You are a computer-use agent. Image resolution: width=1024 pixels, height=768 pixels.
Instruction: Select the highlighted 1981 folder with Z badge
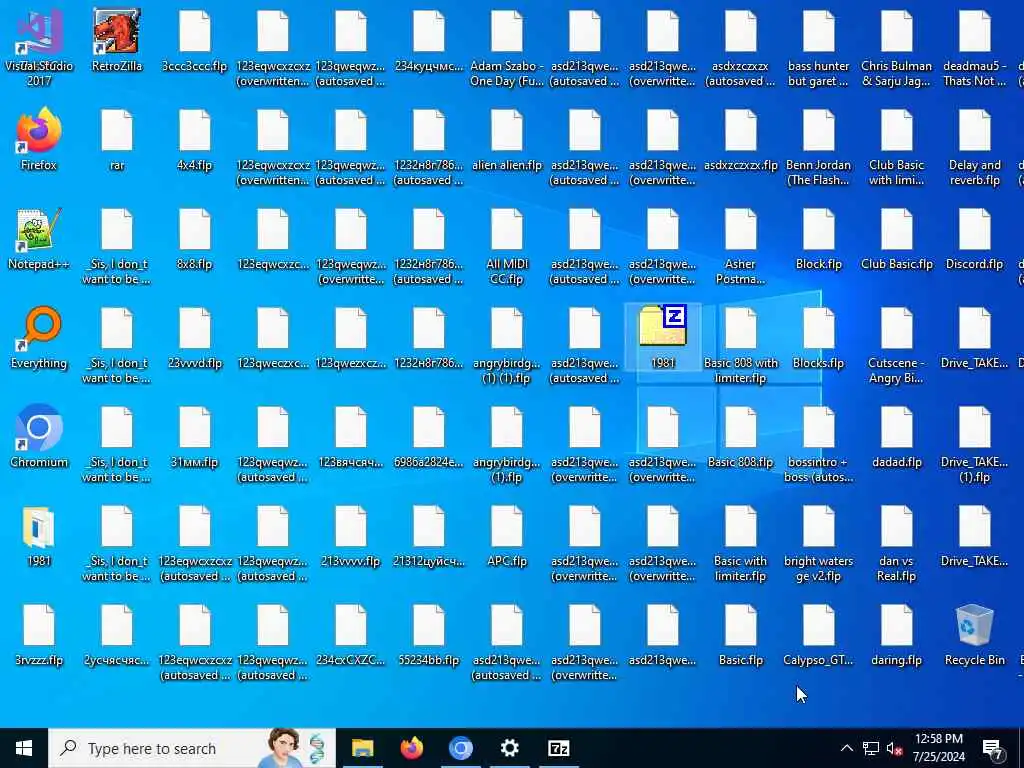tap(663, 338)
